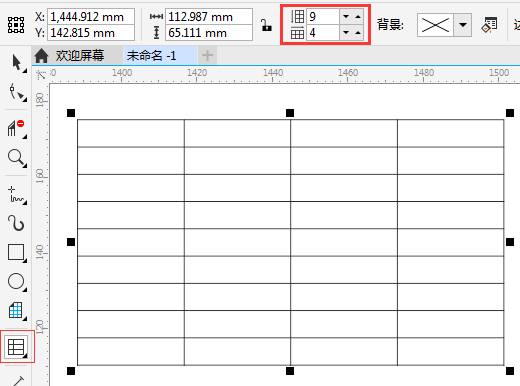This screenshot has height=386, width=520.
Task: Click the background no-fill swatch
Action: coord(435,25)
